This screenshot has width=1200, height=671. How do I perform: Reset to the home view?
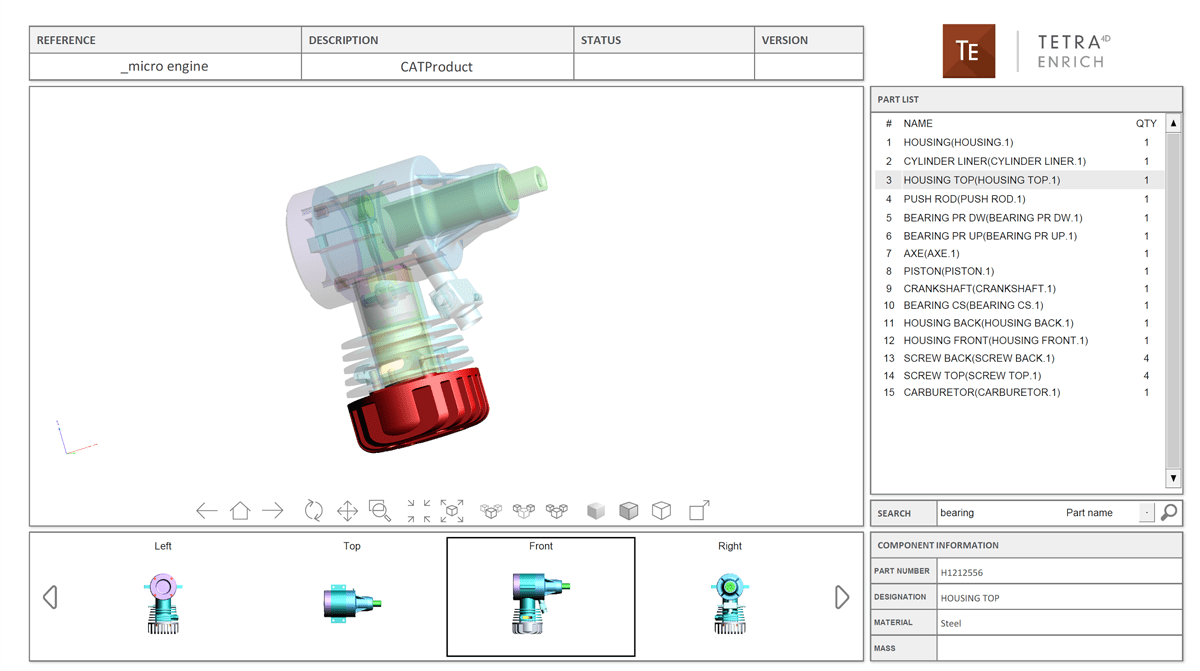tap(240, 511)
